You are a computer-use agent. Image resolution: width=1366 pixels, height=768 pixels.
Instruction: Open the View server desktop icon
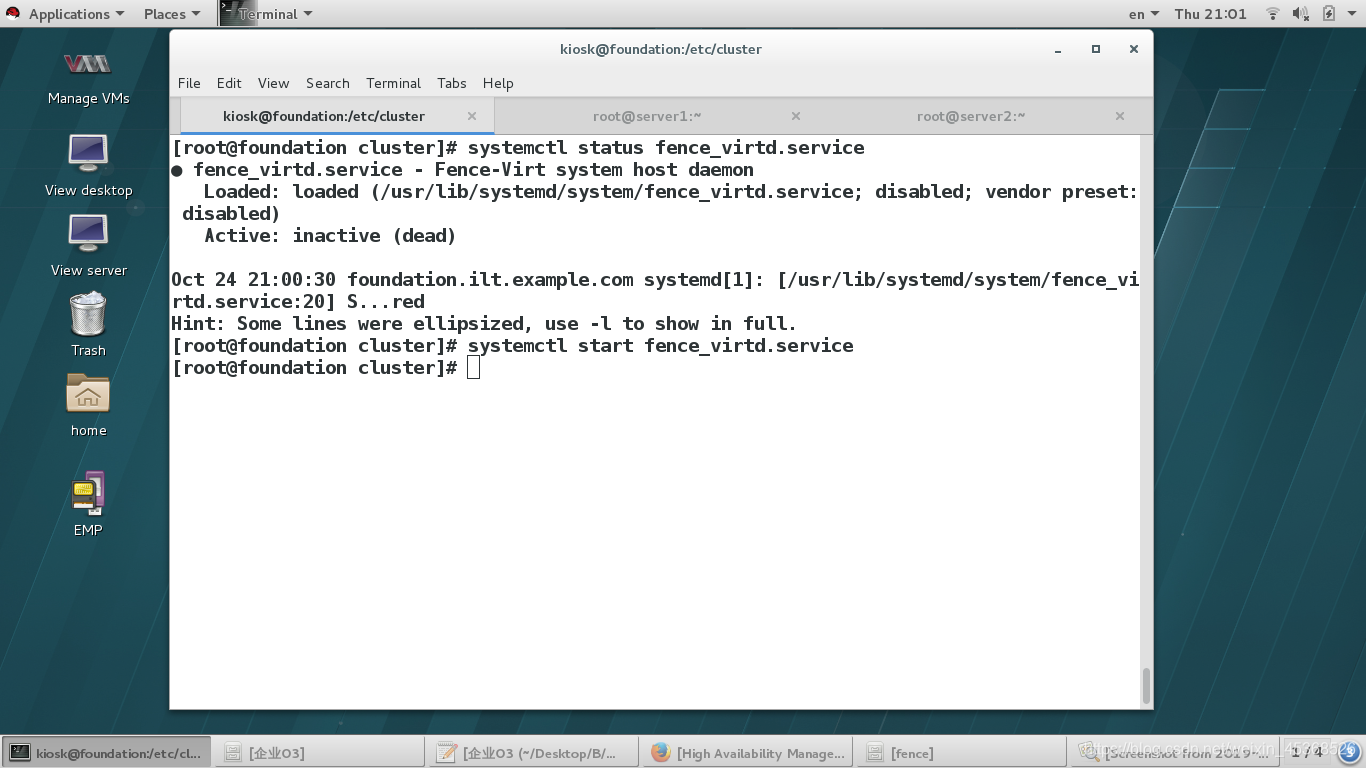click(88, 246)
